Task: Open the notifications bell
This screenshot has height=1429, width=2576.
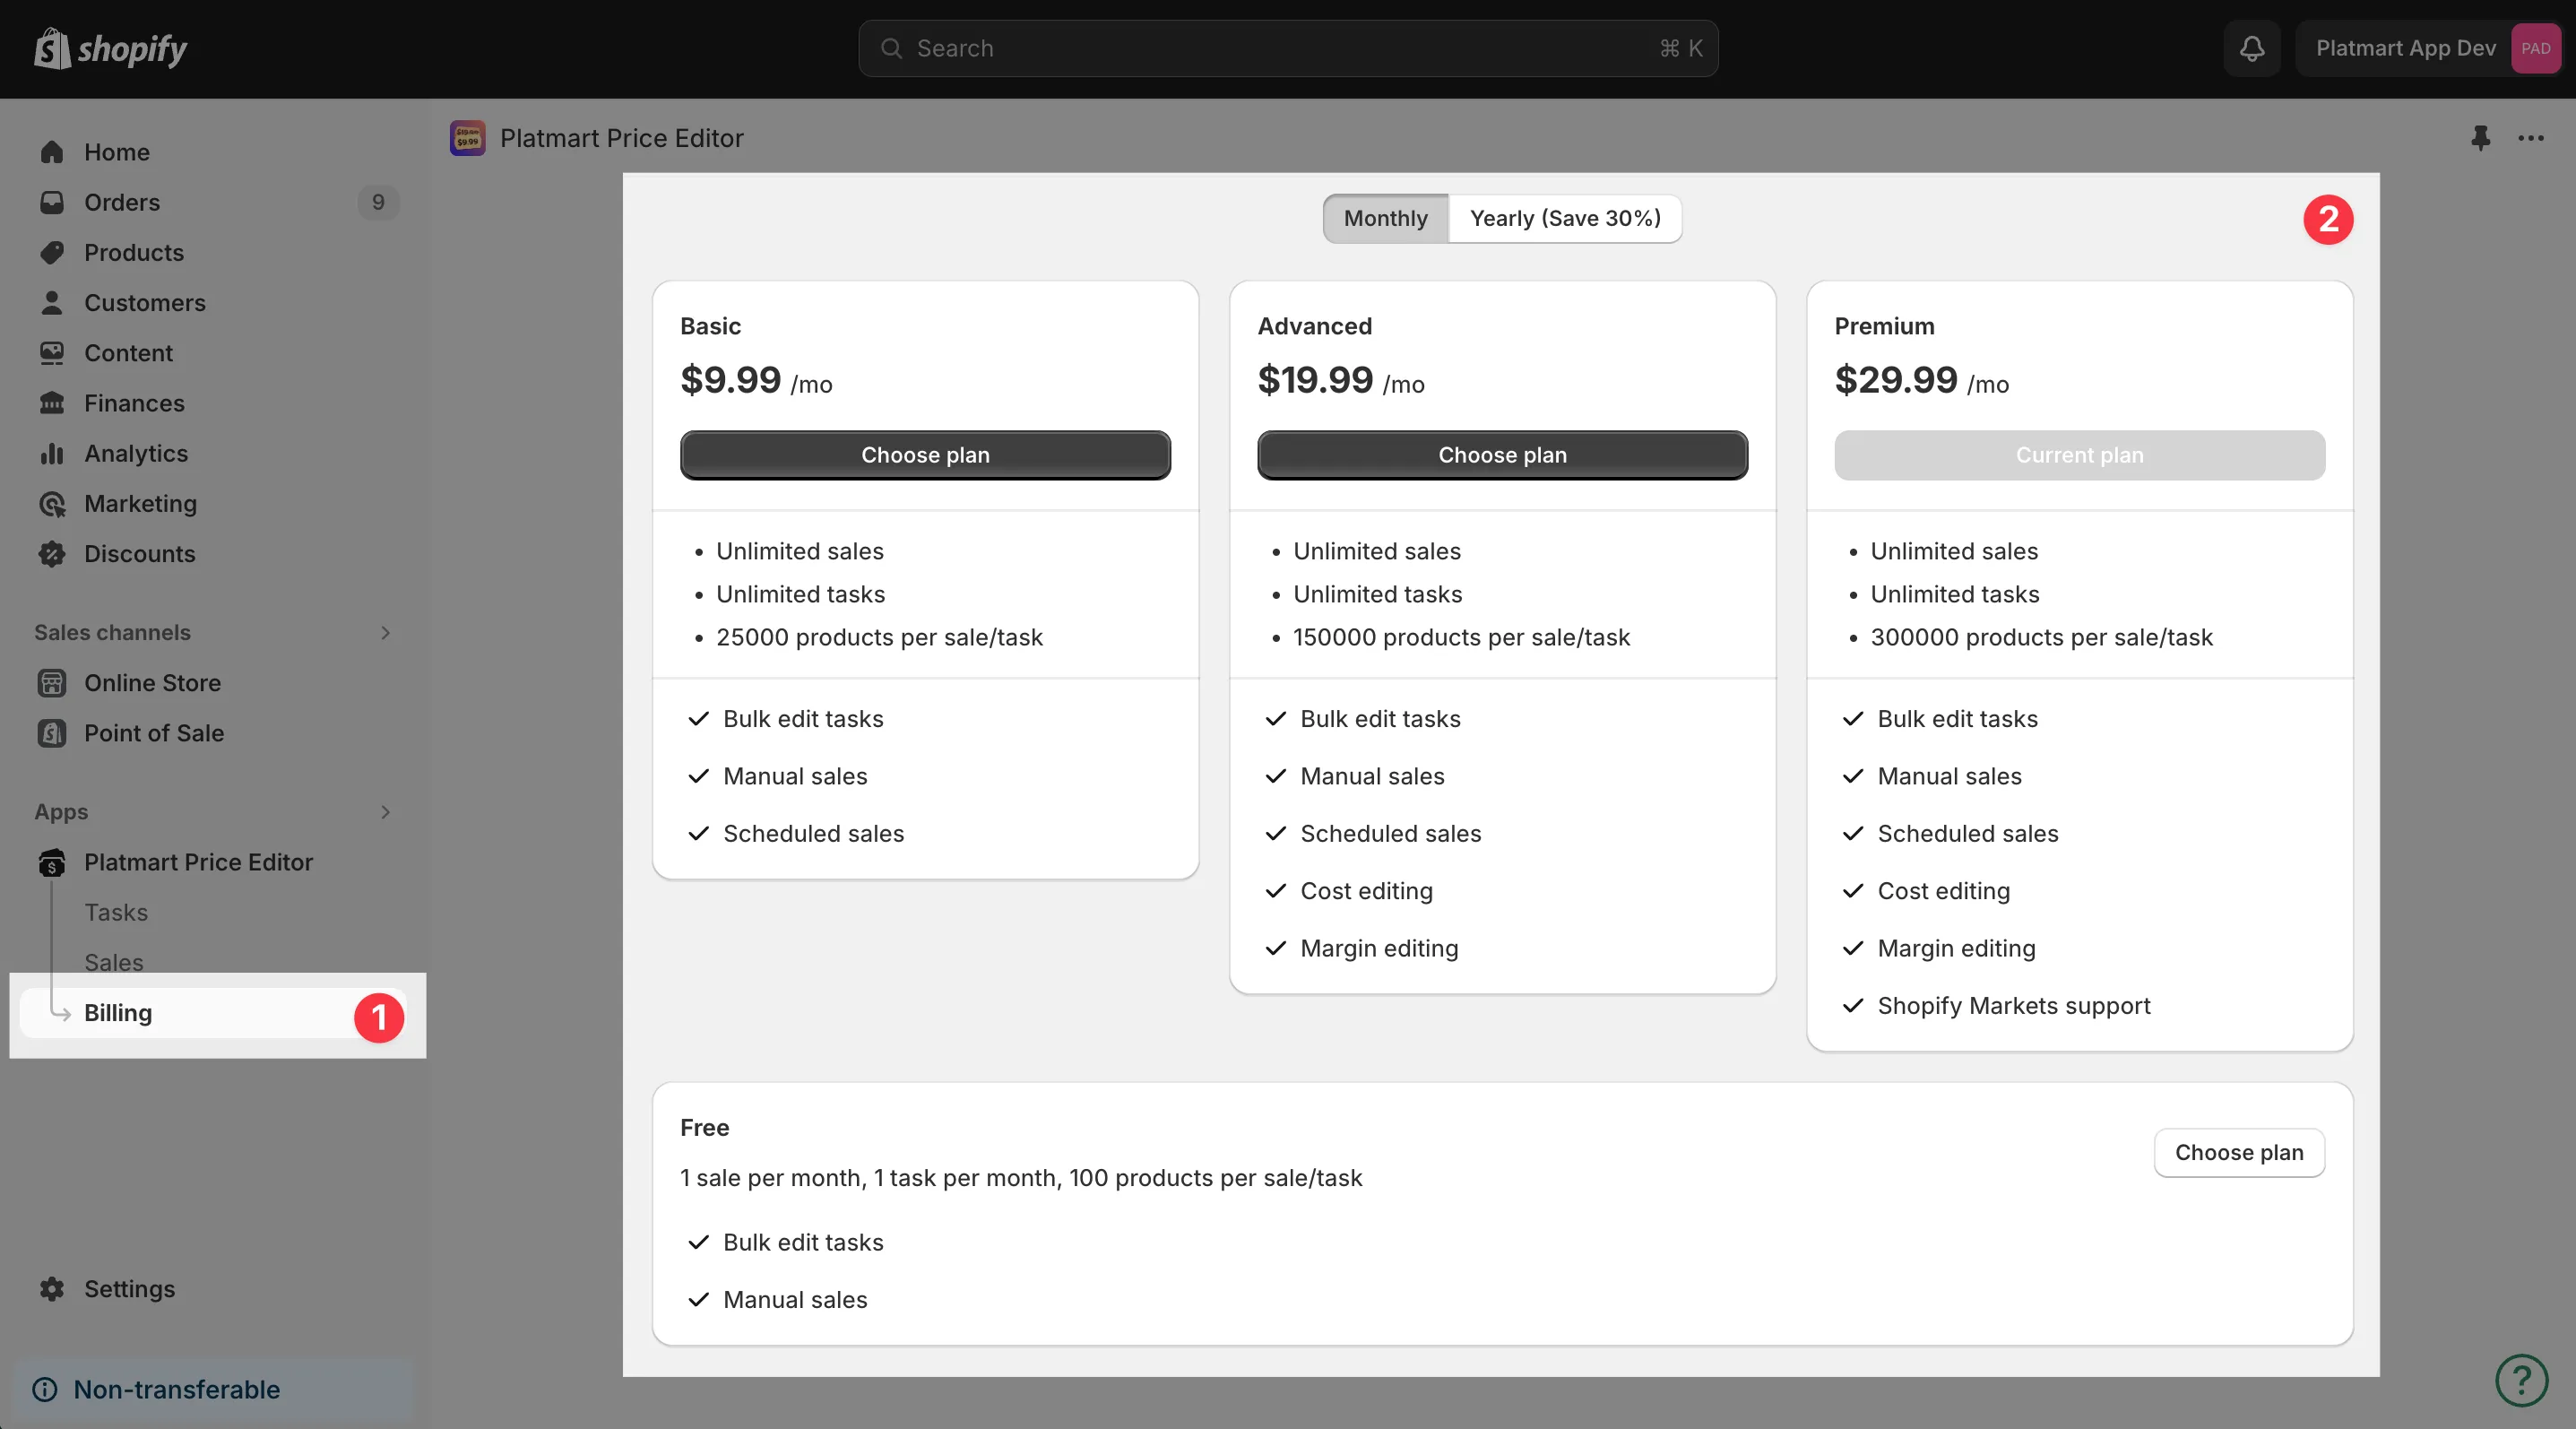Action: point(2252,48)
